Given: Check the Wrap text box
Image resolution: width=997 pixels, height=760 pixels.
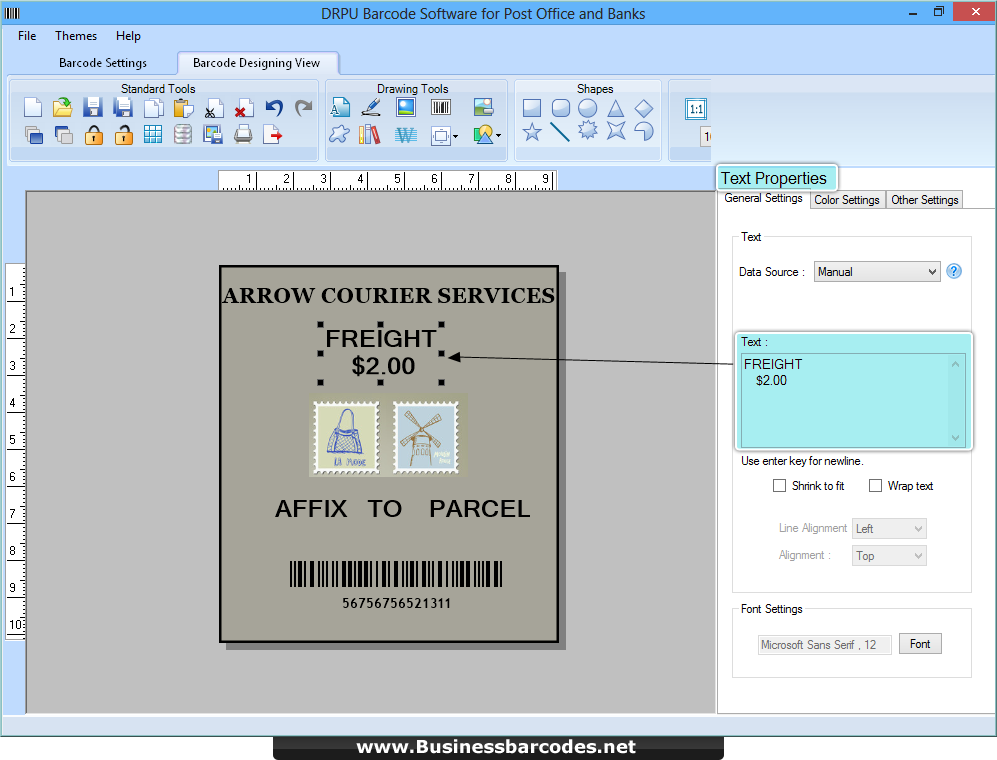Looking at the screenshot, I should point(878,485).
